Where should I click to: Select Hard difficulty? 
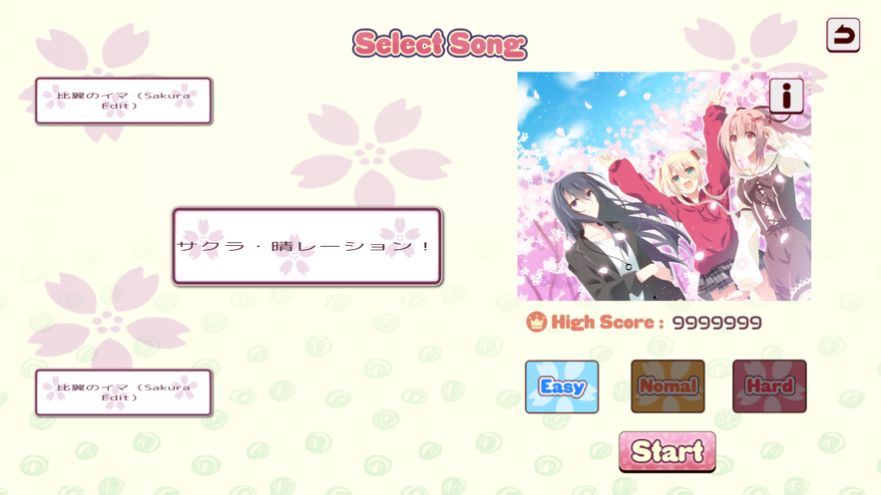(x=769, y=387)
